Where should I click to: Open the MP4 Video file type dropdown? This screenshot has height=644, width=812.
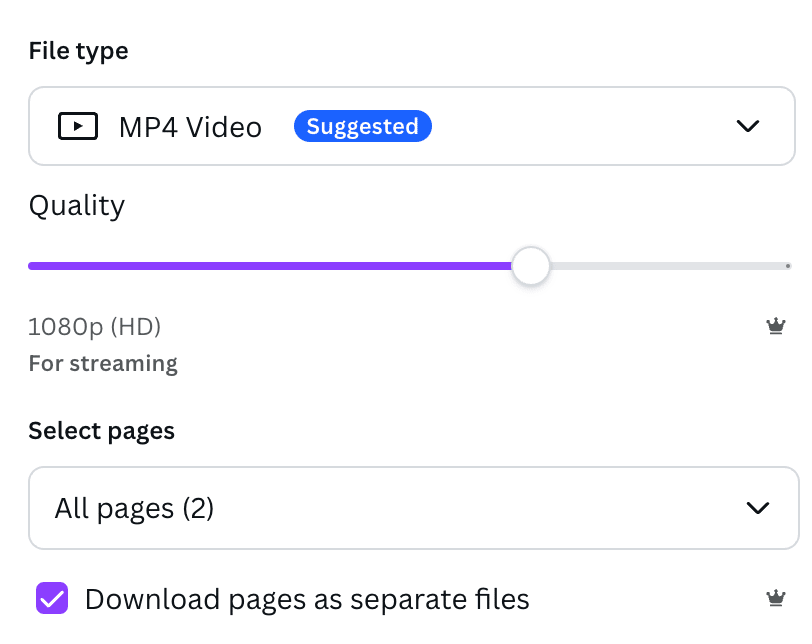412,126
